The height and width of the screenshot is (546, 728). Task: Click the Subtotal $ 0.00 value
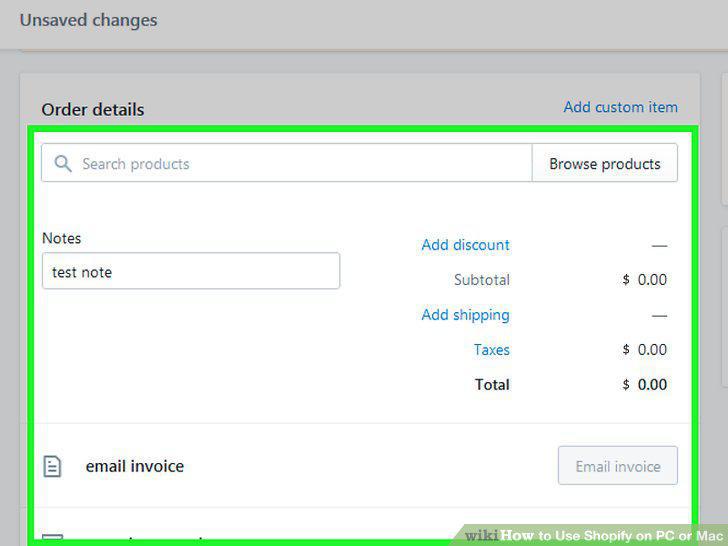point(644,280)
